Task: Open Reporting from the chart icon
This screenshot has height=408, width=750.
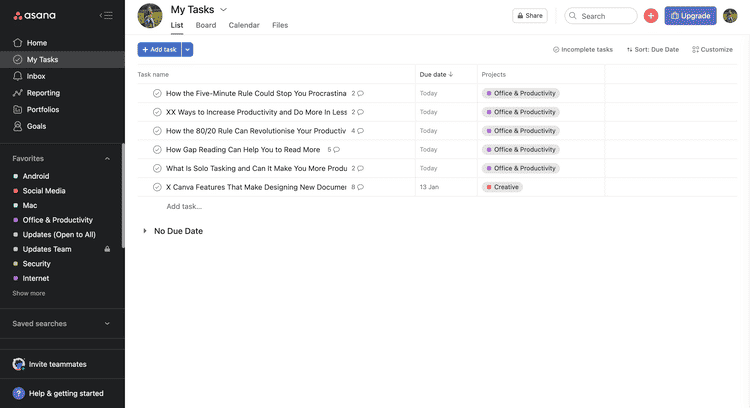Action: [17, 93]
